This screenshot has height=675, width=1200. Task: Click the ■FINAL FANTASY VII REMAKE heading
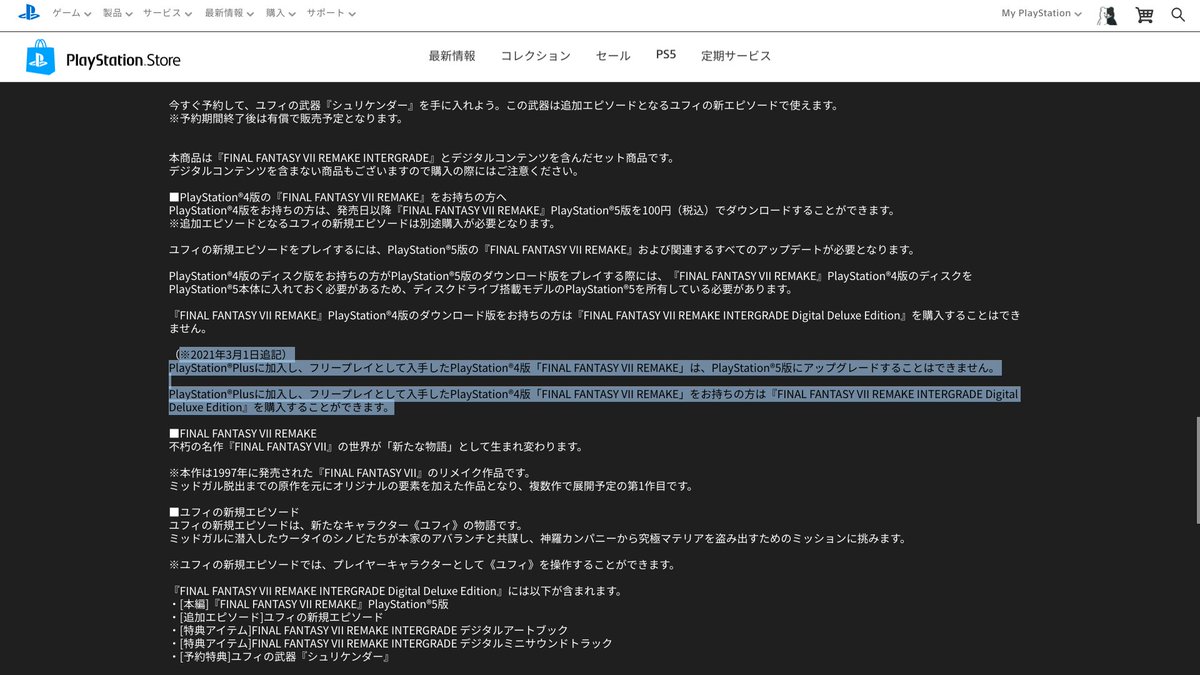[243, 433]
